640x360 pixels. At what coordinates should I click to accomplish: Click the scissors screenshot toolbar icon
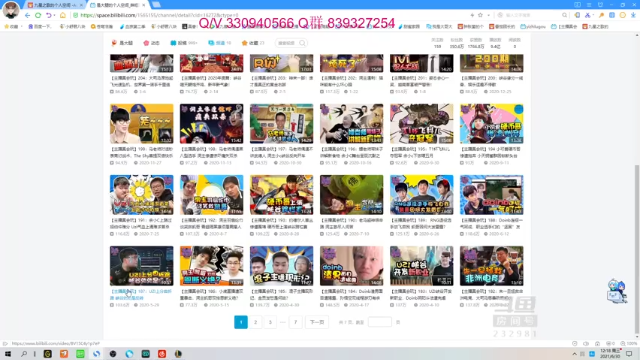coord(587,15)
